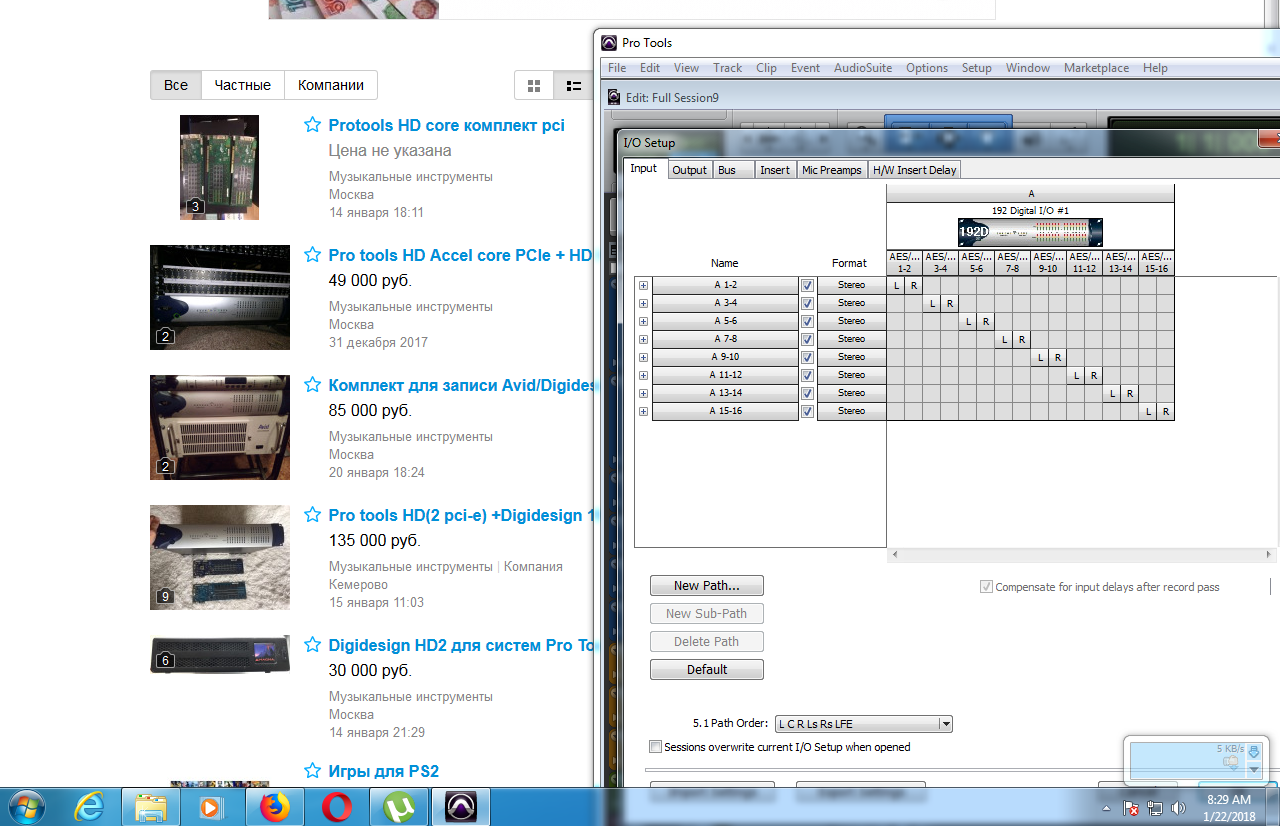Click the Edit: Full Session9 window icon
Viewport: 1280px width, 826px height.
[x=614, y=97]
